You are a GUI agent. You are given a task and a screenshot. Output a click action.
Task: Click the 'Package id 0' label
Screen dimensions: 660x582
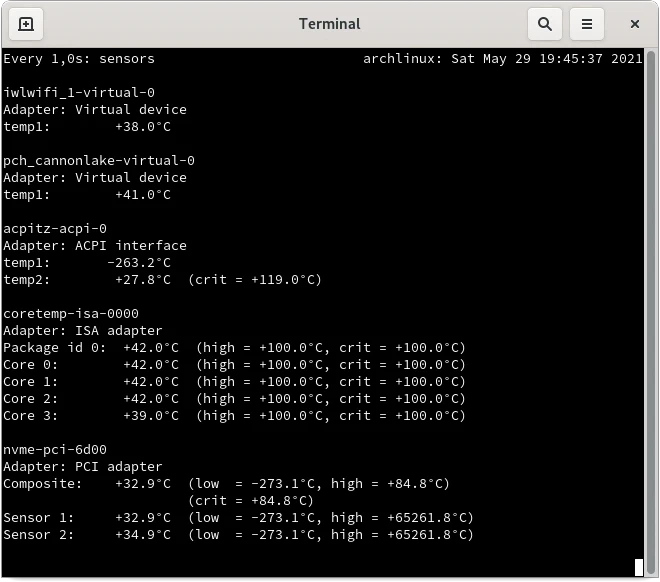[54, 348]
